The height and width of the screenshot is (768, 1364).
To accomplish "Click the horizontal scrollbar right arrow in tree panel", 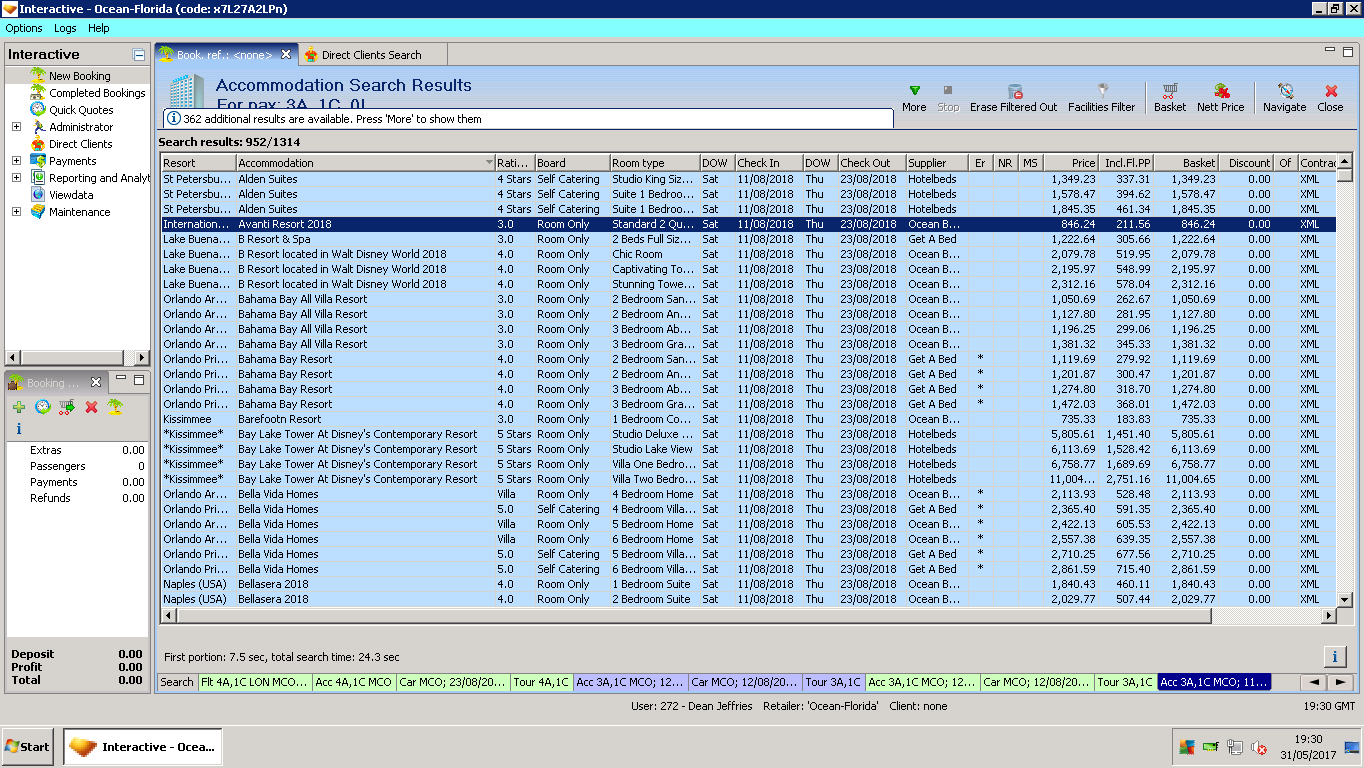I will [141, 358].
